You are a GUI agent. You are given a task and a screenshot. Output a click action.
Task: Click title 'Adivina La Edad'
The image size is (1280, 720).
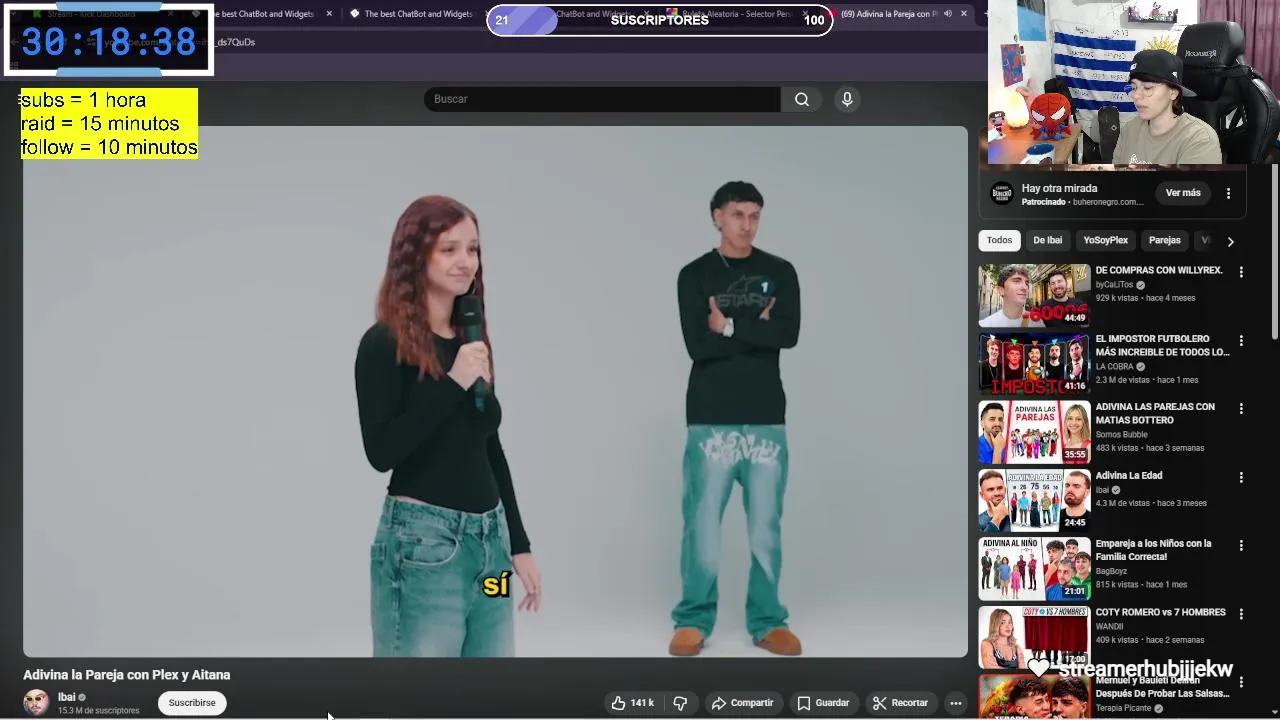[1129, 476]
